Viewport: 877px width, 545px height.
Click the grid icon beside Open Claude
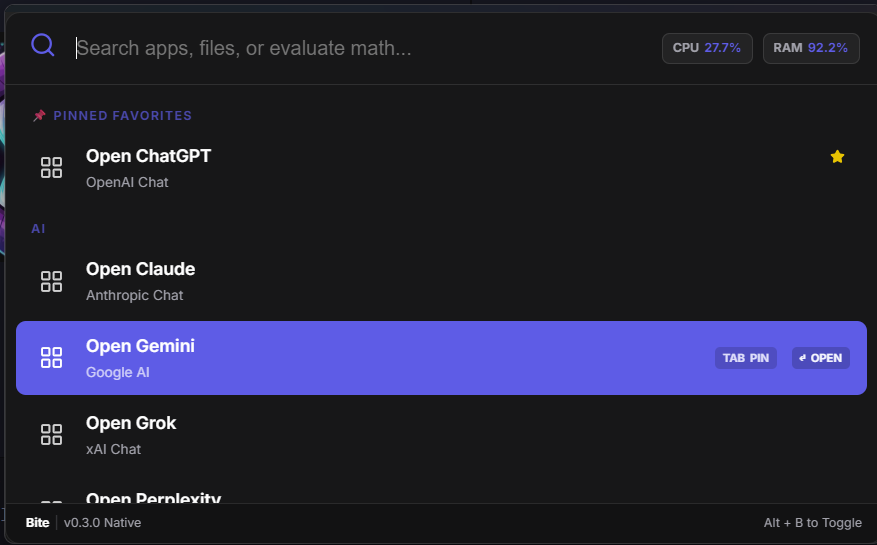point(51,281)
